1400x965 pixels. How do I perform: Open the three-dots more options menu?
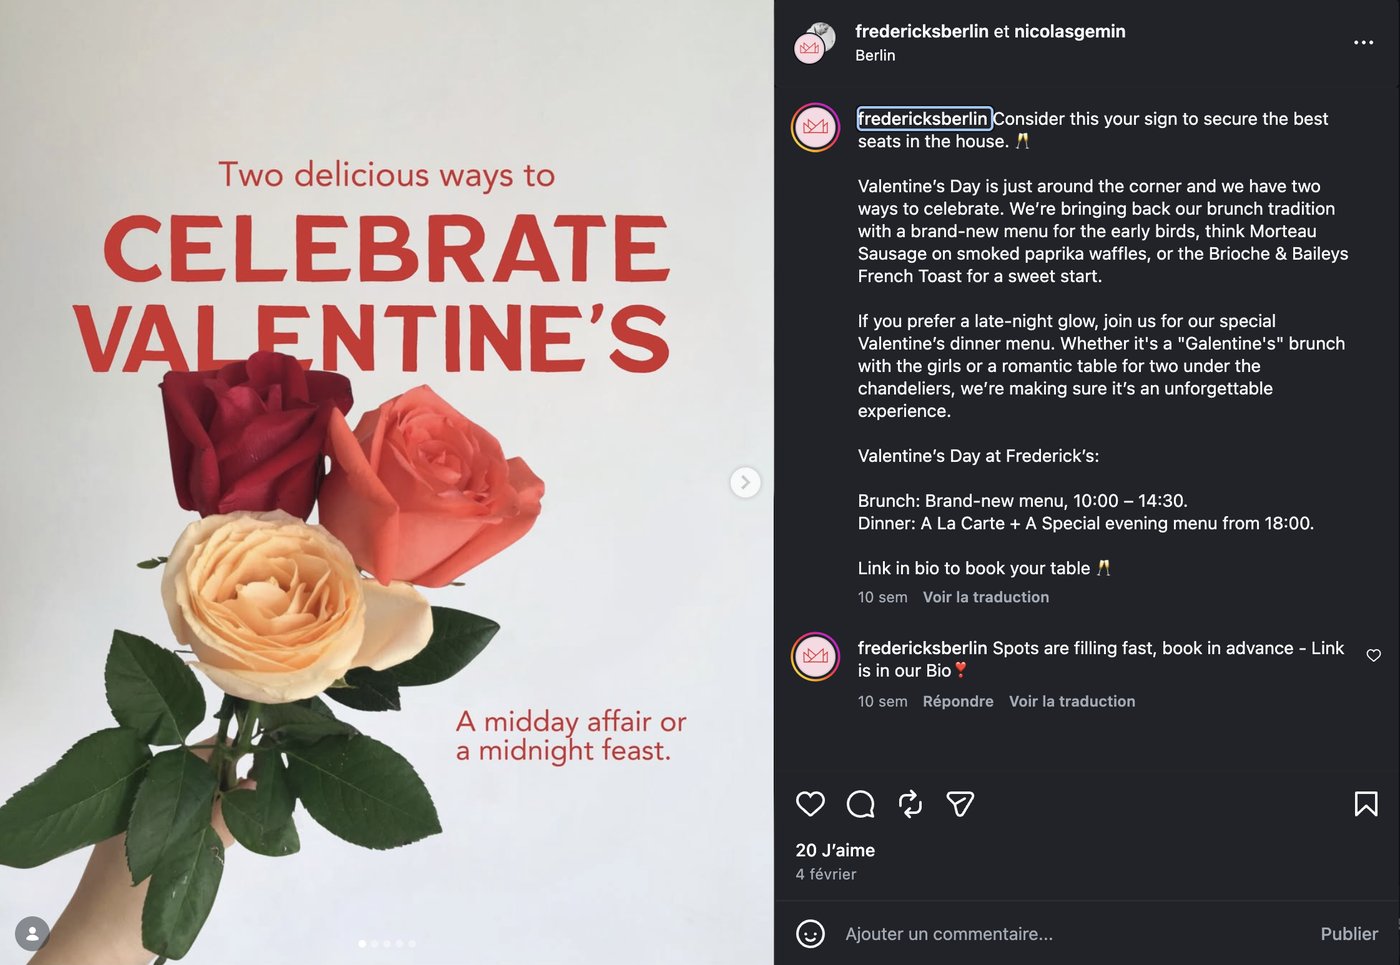1363,43
